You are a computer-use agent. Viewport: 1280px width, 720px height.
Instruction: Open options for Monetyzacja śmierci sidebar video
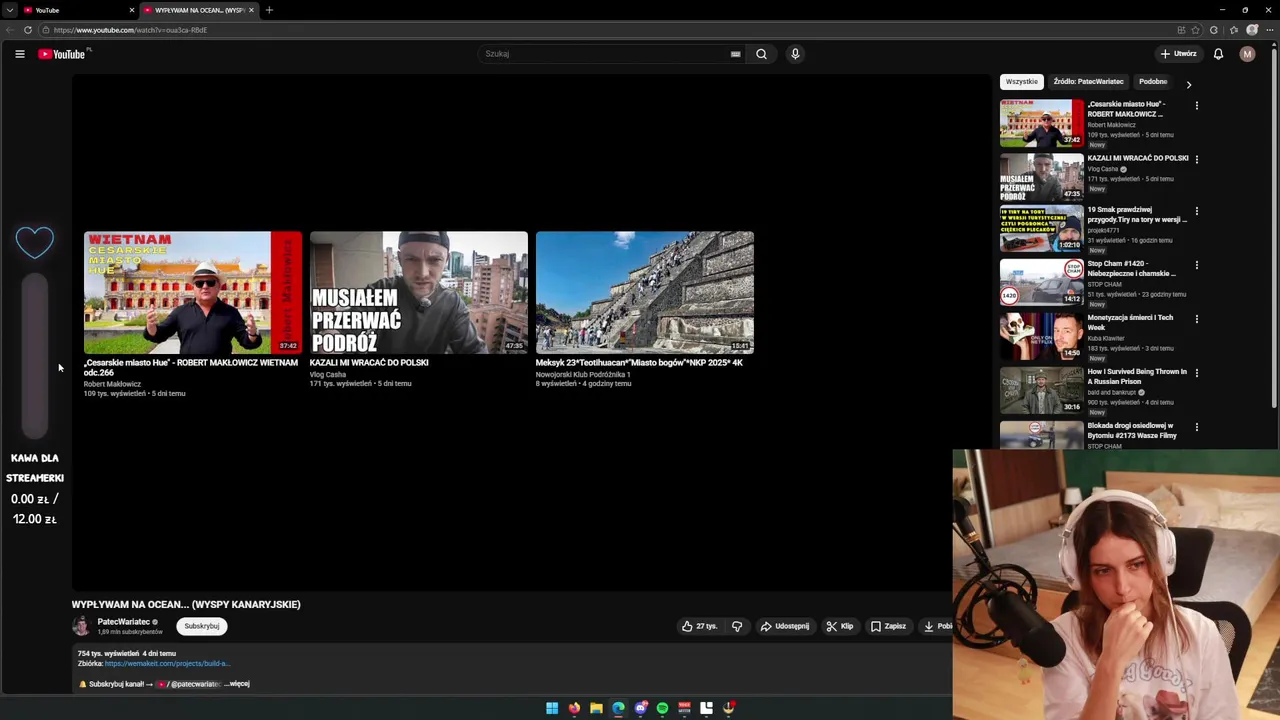pos(1196,319)
